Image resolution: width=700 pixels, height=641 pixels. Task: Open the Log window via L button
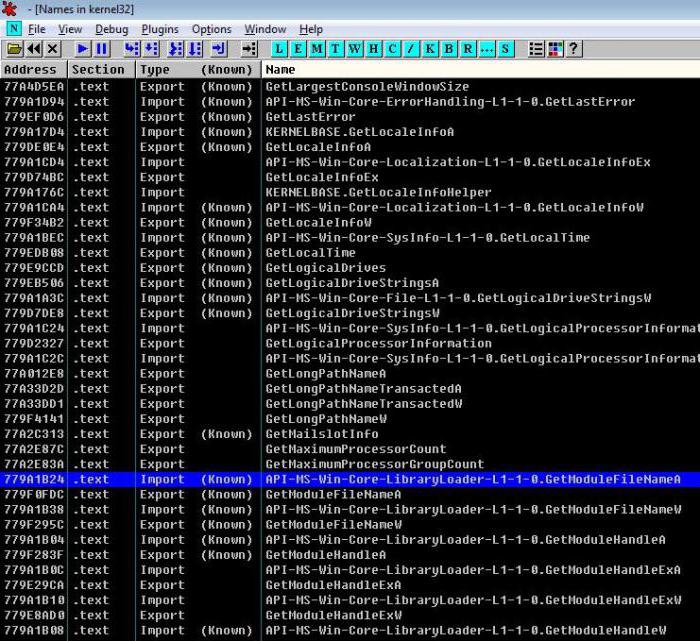[279, 49]
